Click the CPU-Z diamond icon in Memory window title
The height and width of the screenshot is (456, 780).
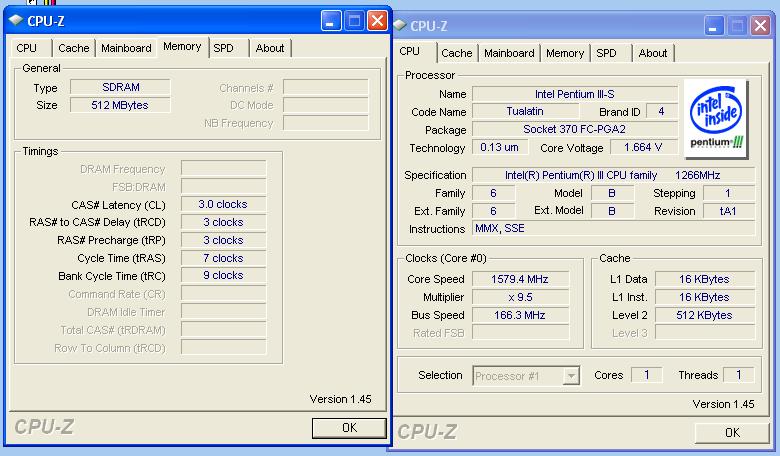point(15,21)
